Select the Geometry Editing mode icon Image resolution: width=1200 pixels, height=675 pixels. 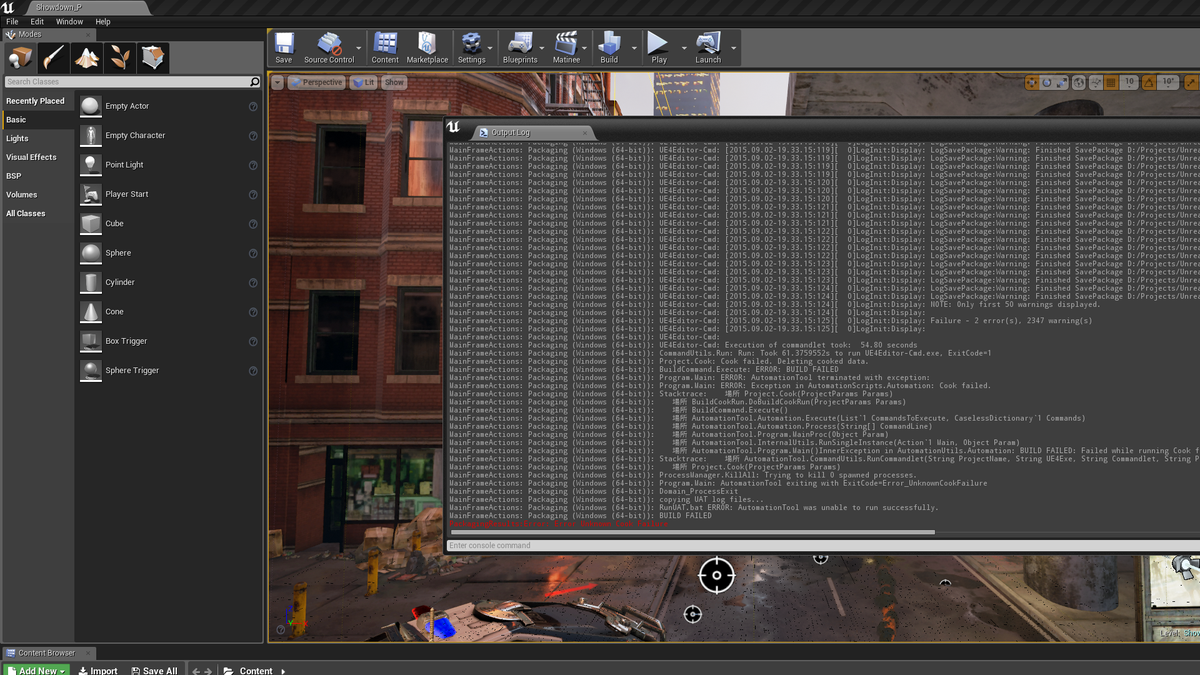coord(153,58)
